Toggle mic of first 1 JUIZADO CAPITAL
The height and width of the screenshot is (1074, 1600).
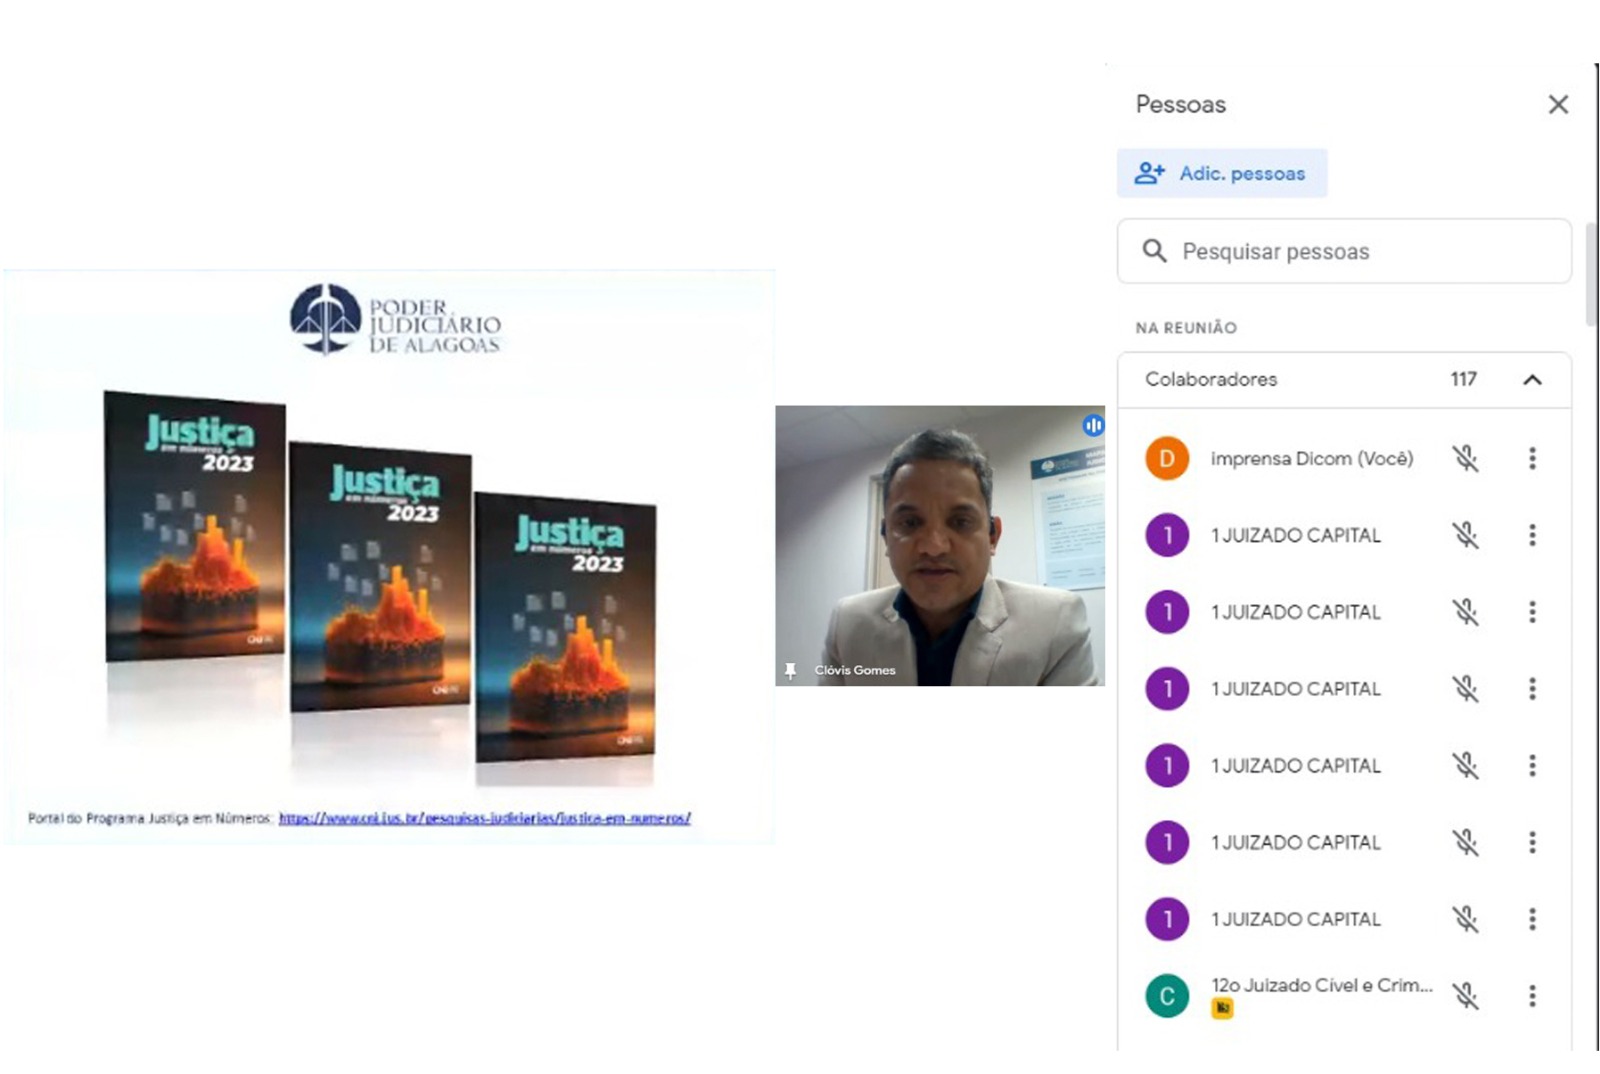[1465, 536]
